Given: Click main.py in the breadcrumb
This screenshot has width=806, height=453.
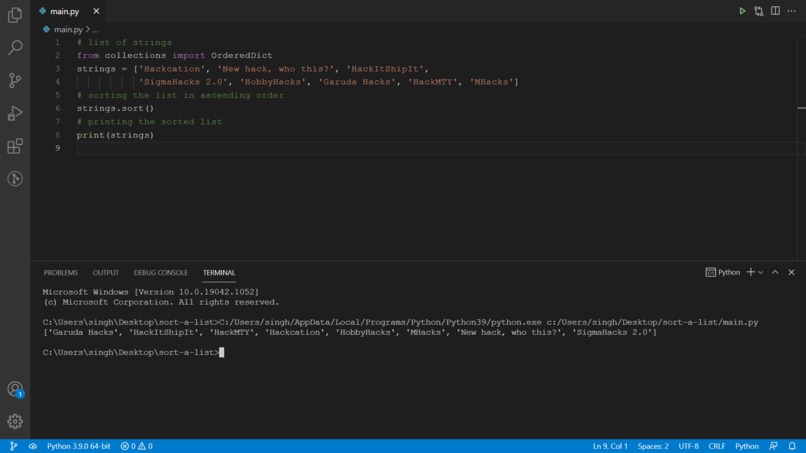Looking at the screenshot, I should 68,29.
